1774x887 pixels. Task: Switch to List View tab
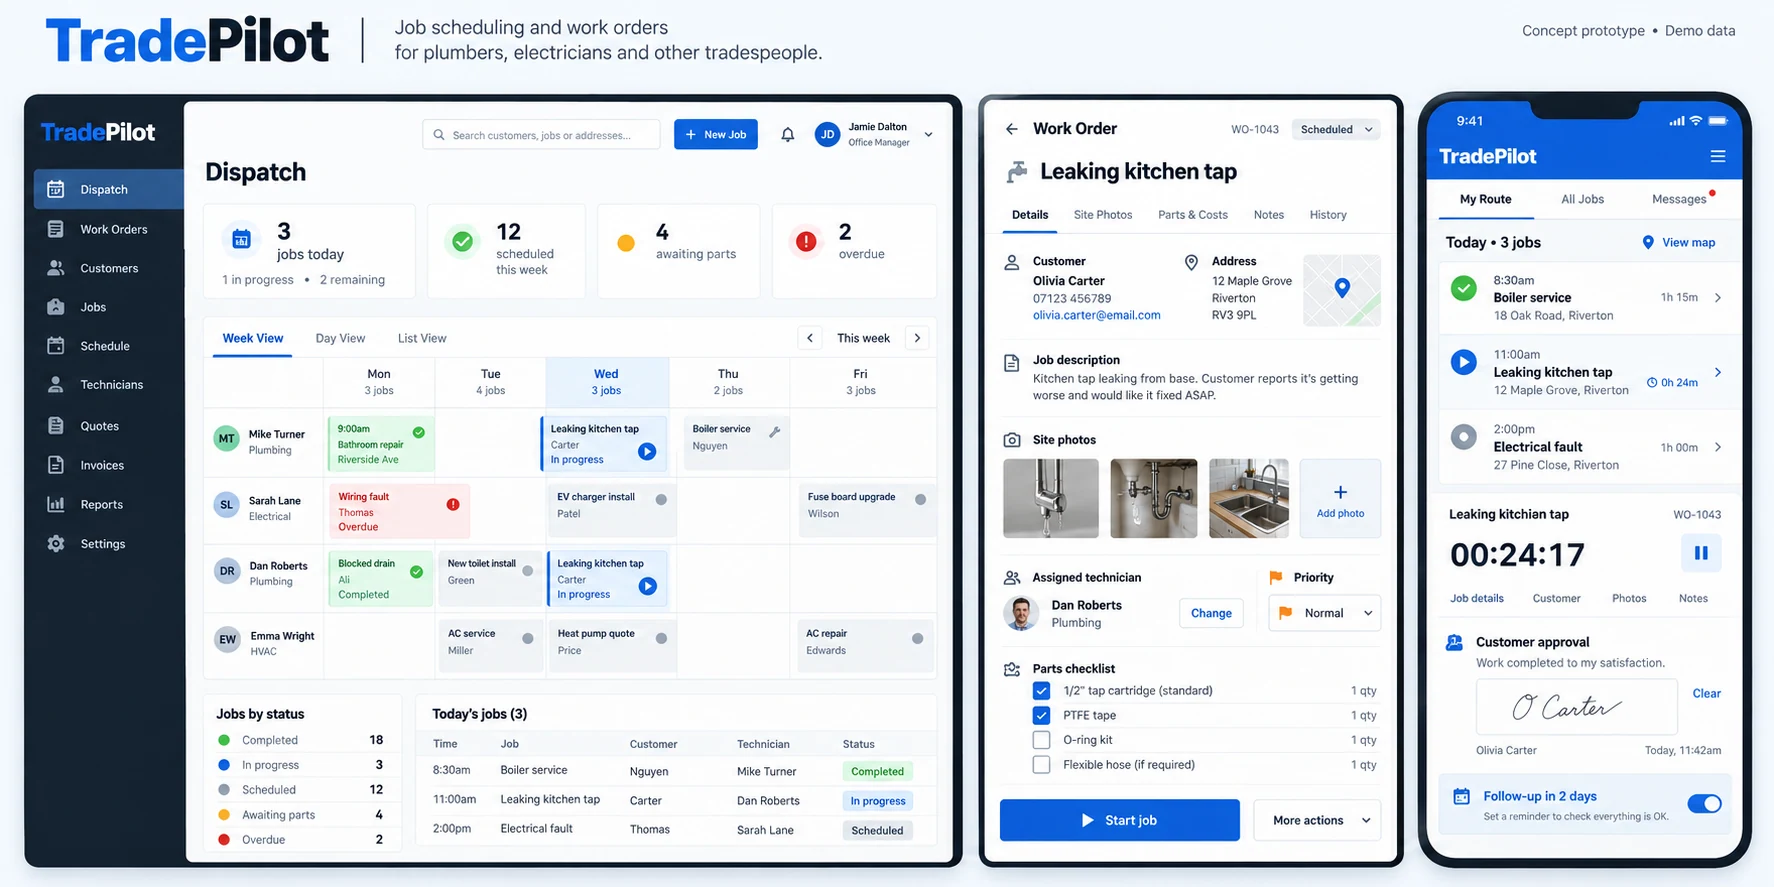click(422, 338)
